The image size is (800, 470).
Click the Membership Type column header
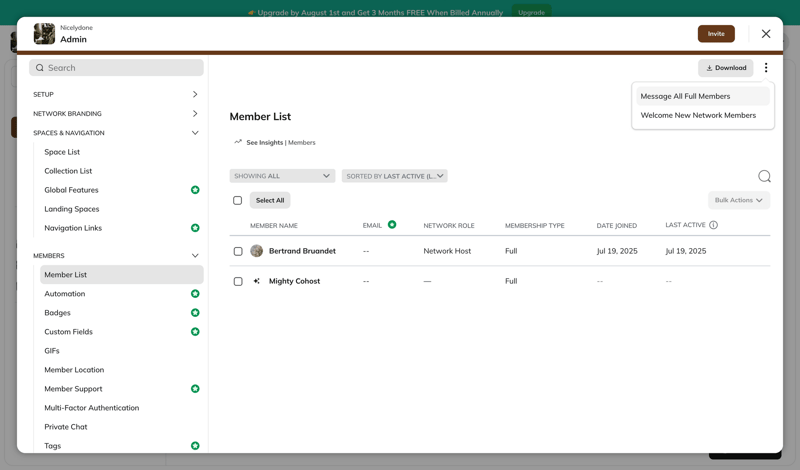coord(535,226)
